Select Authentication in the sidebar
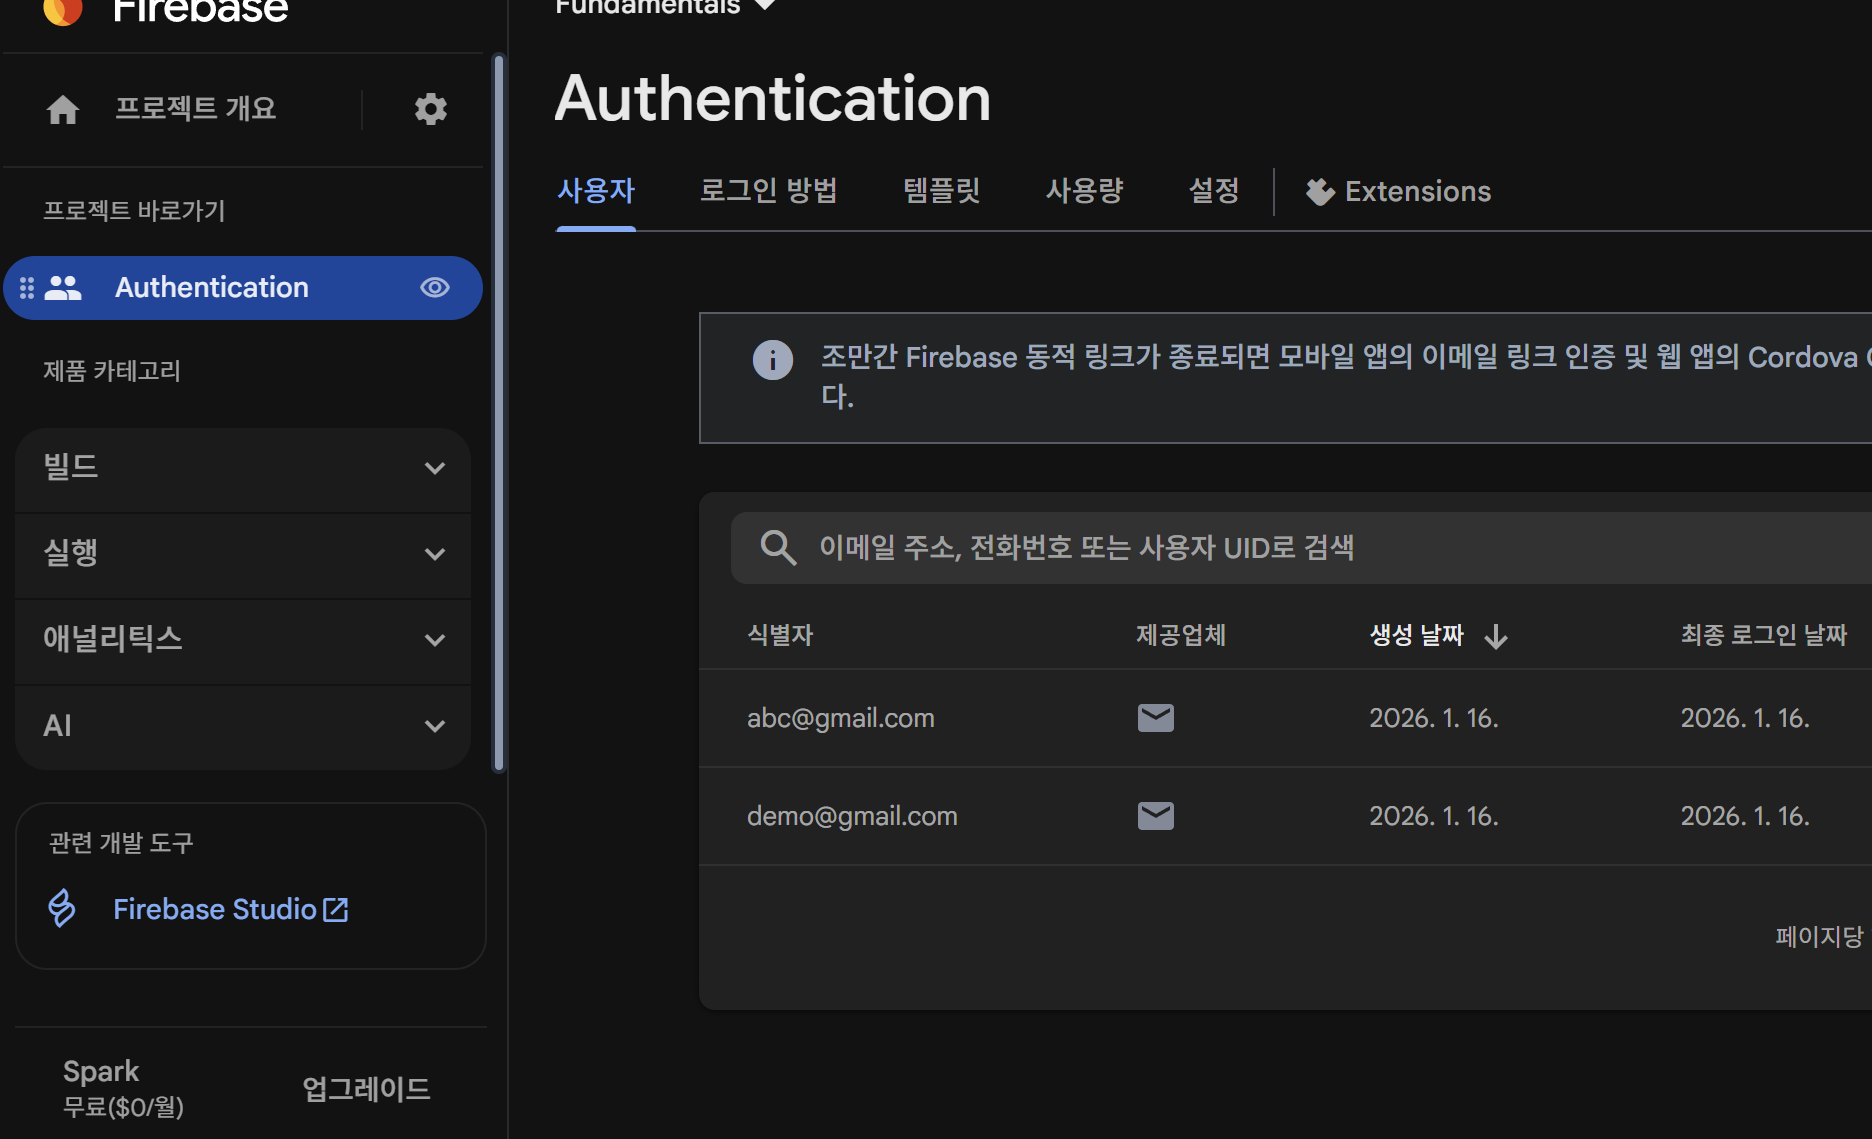This screenshot has height=1139, width=1872. pos(243,288)
